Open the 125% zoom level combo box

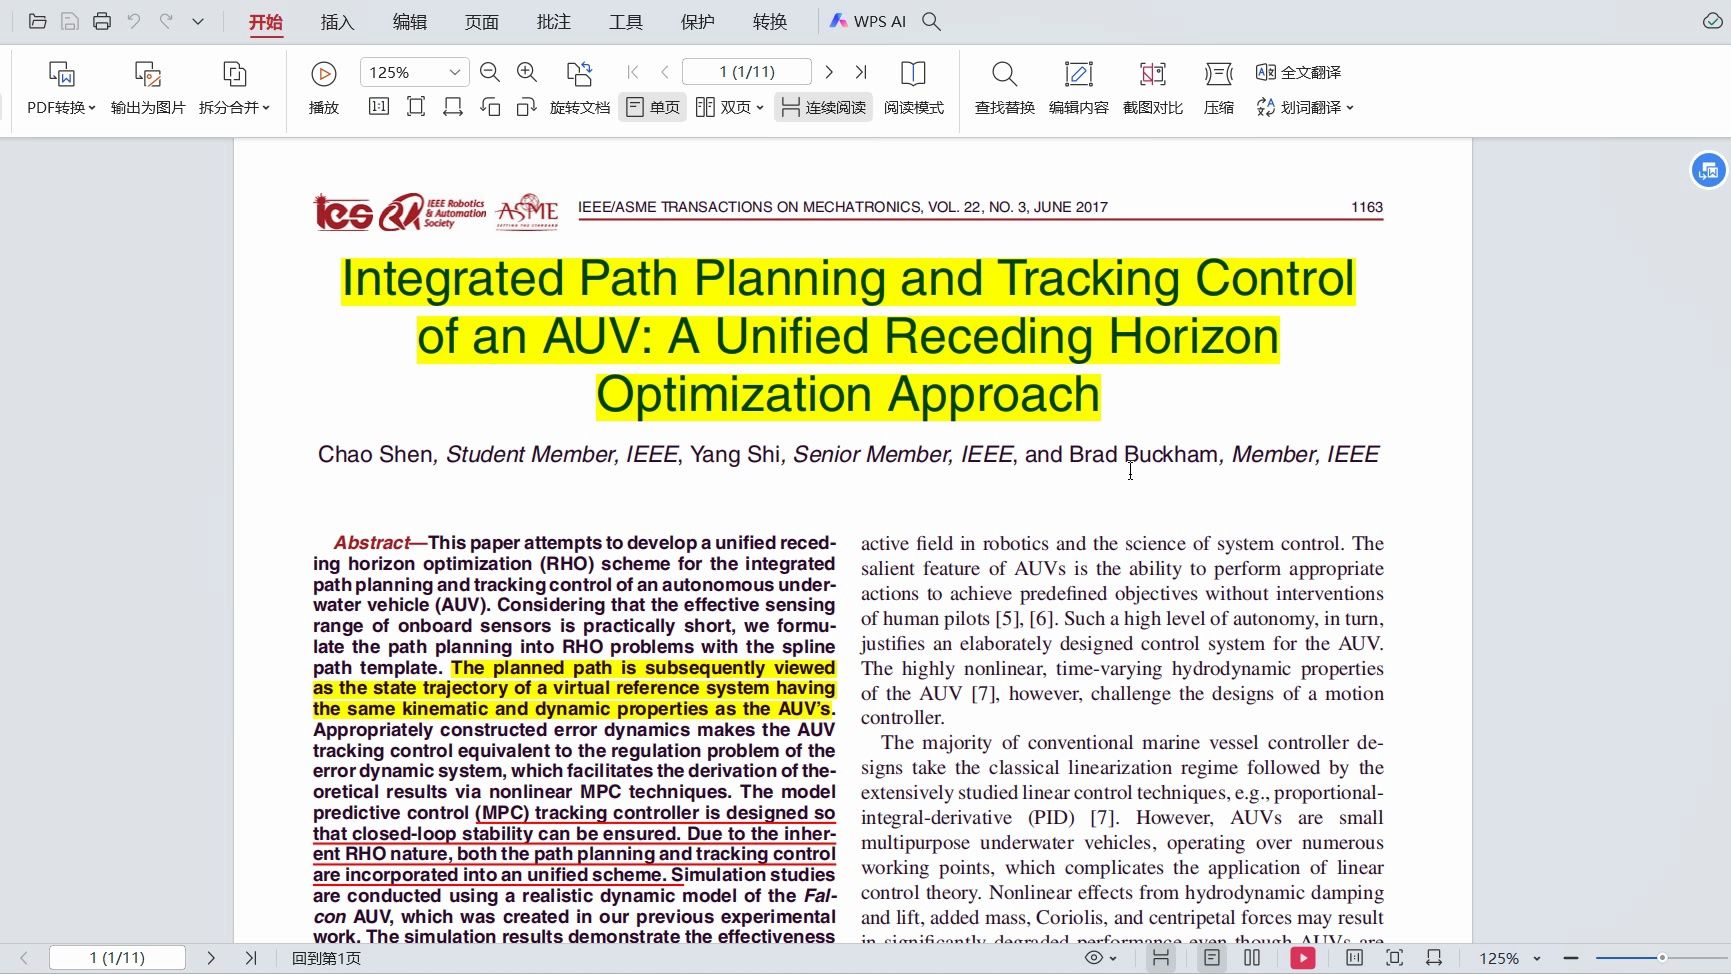pos(414,72)
